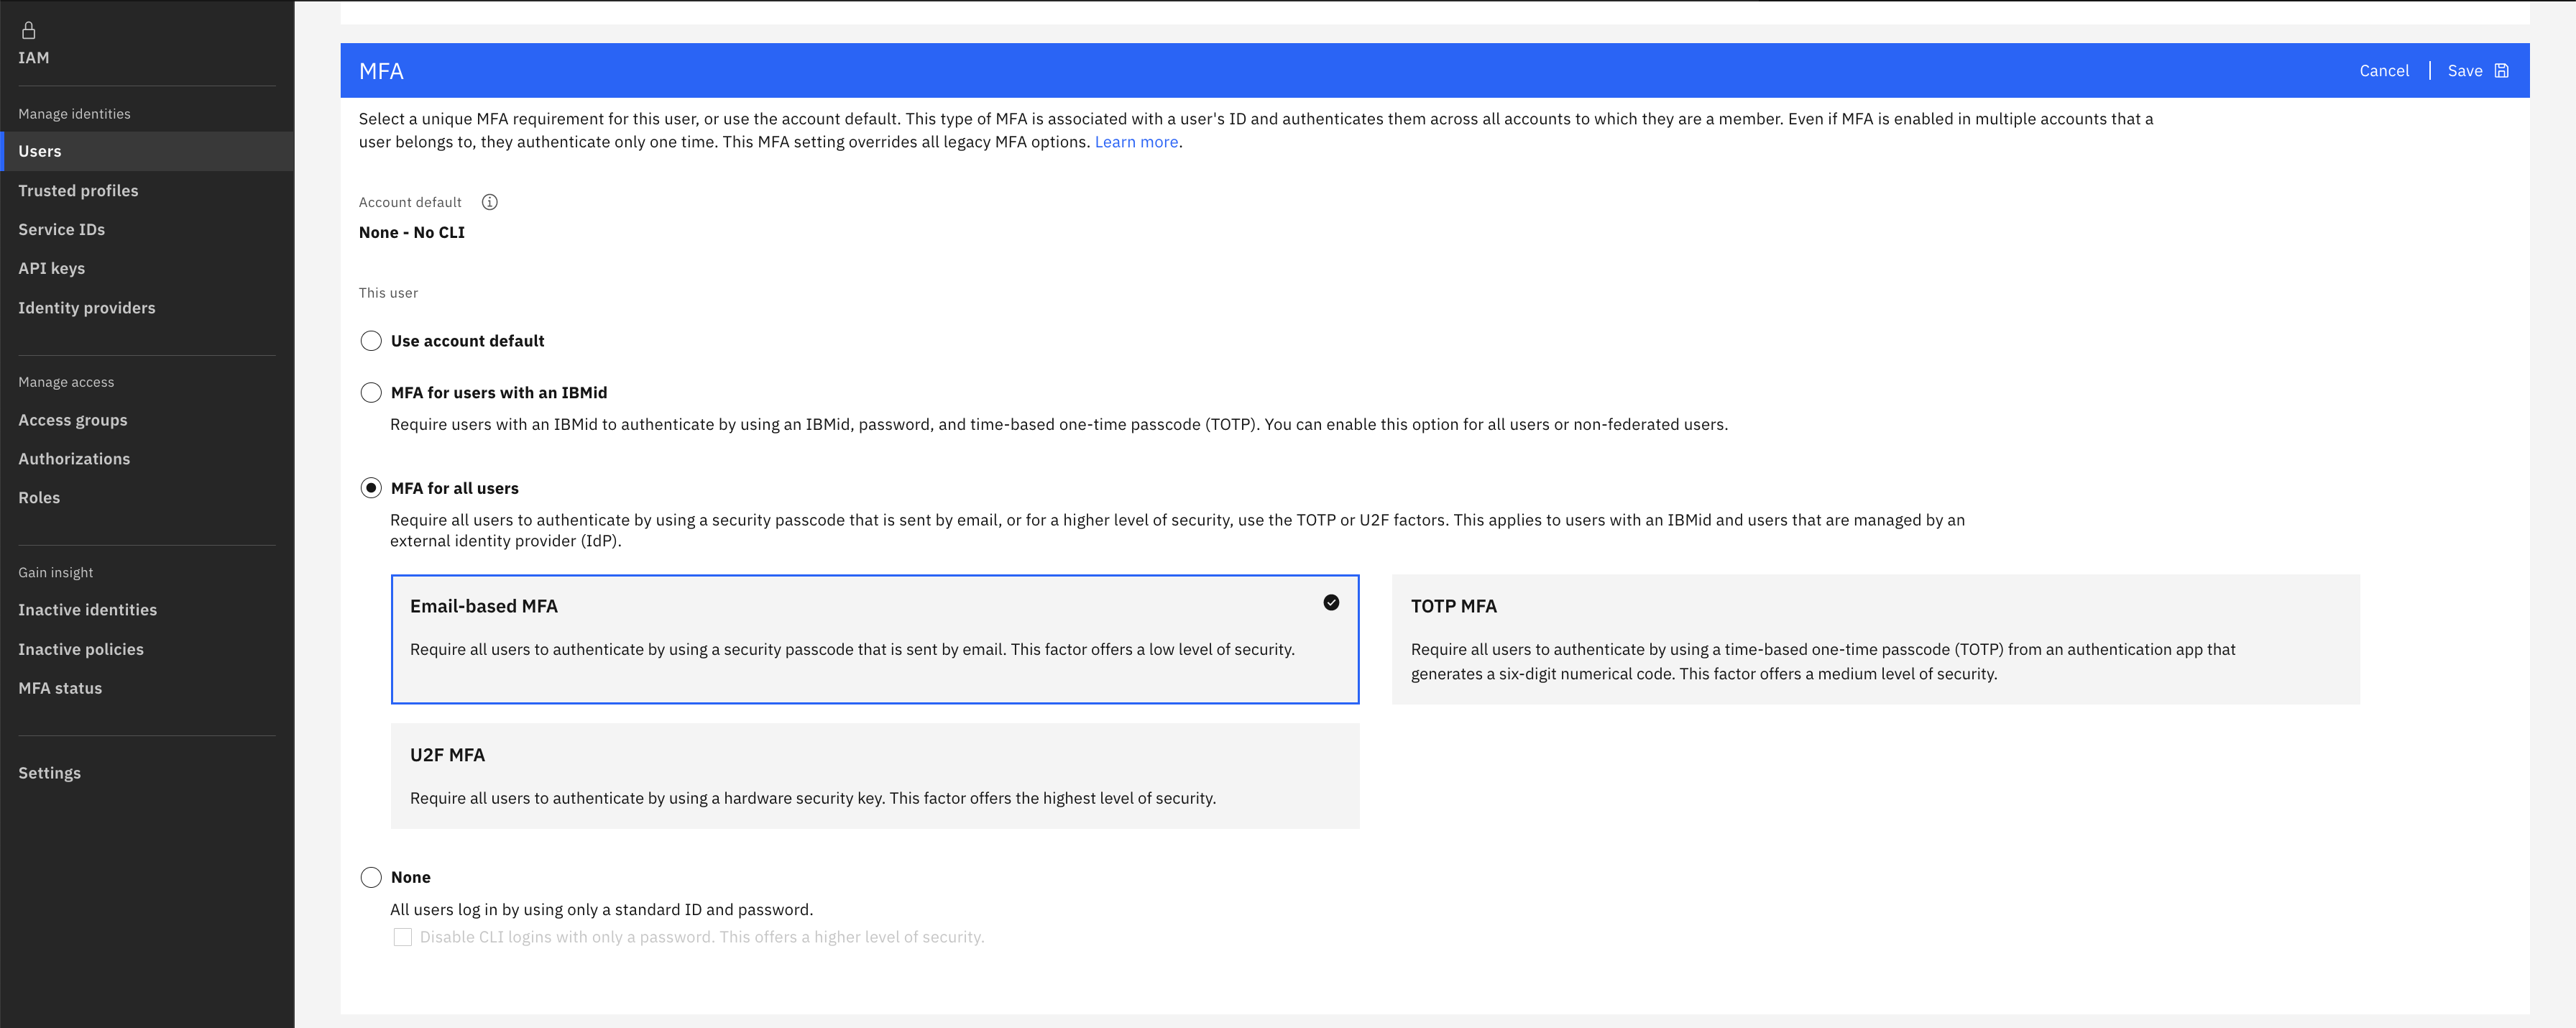Click the Save button
Screen dimensions: 2576x1028
[2465, 70]
